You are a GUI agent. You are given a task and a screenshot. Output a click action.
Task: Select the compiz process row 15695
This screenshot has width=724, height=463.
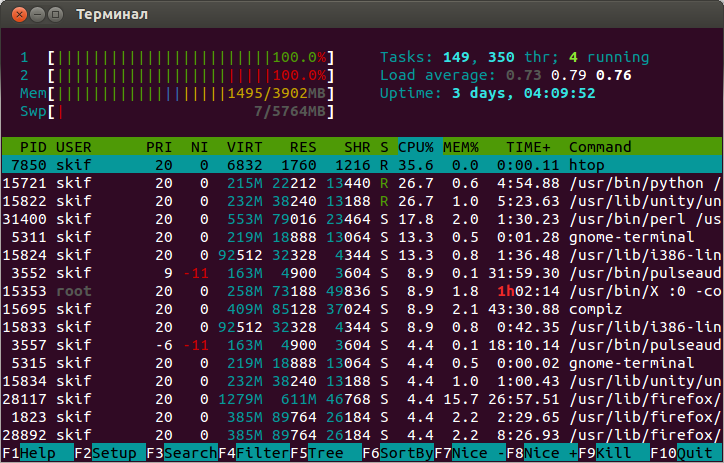coord(362,309)
